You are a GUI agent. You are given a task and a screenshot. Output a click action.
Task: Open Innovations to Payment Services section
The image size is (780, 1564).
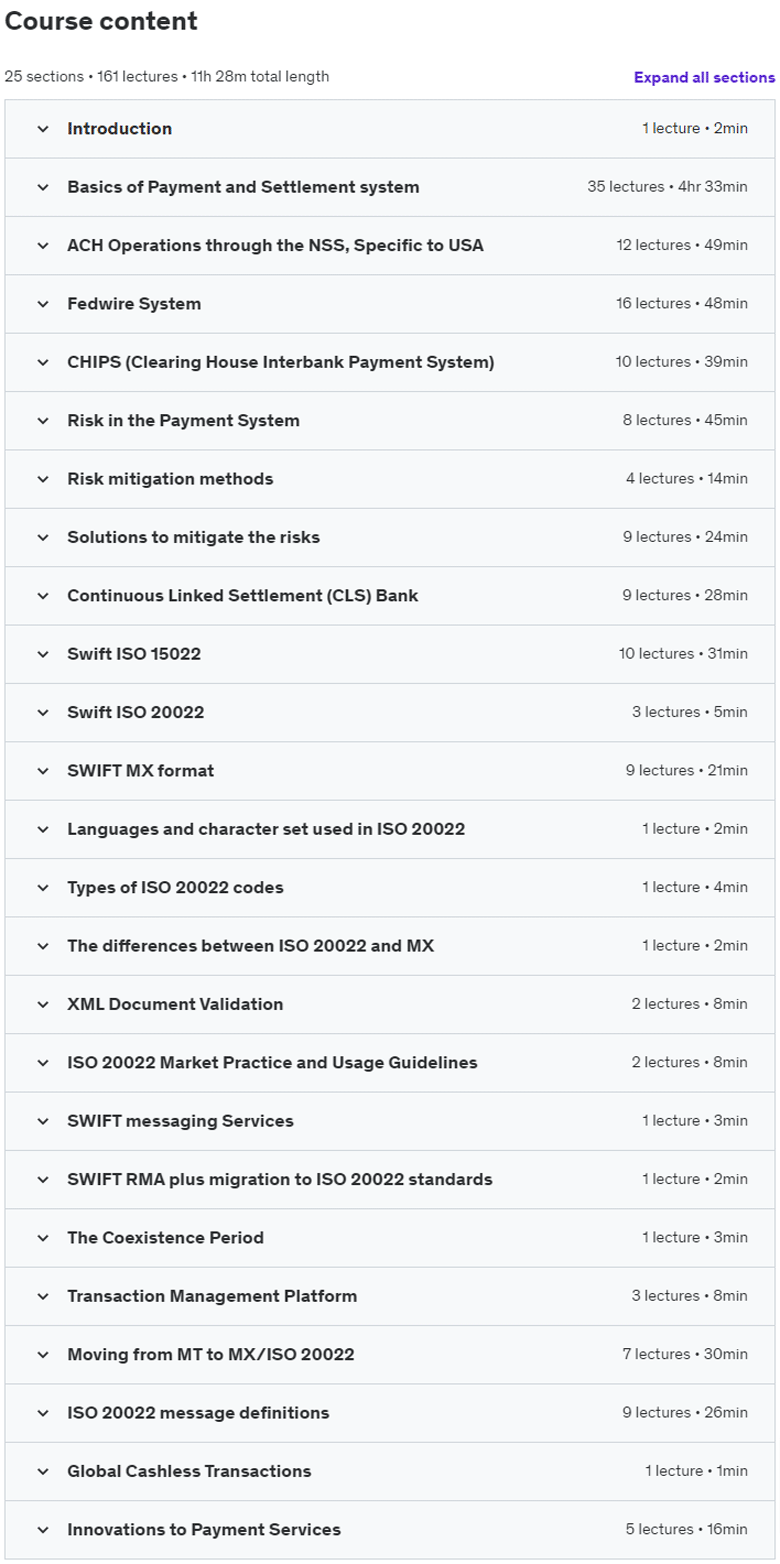(x=390, y=1529)
